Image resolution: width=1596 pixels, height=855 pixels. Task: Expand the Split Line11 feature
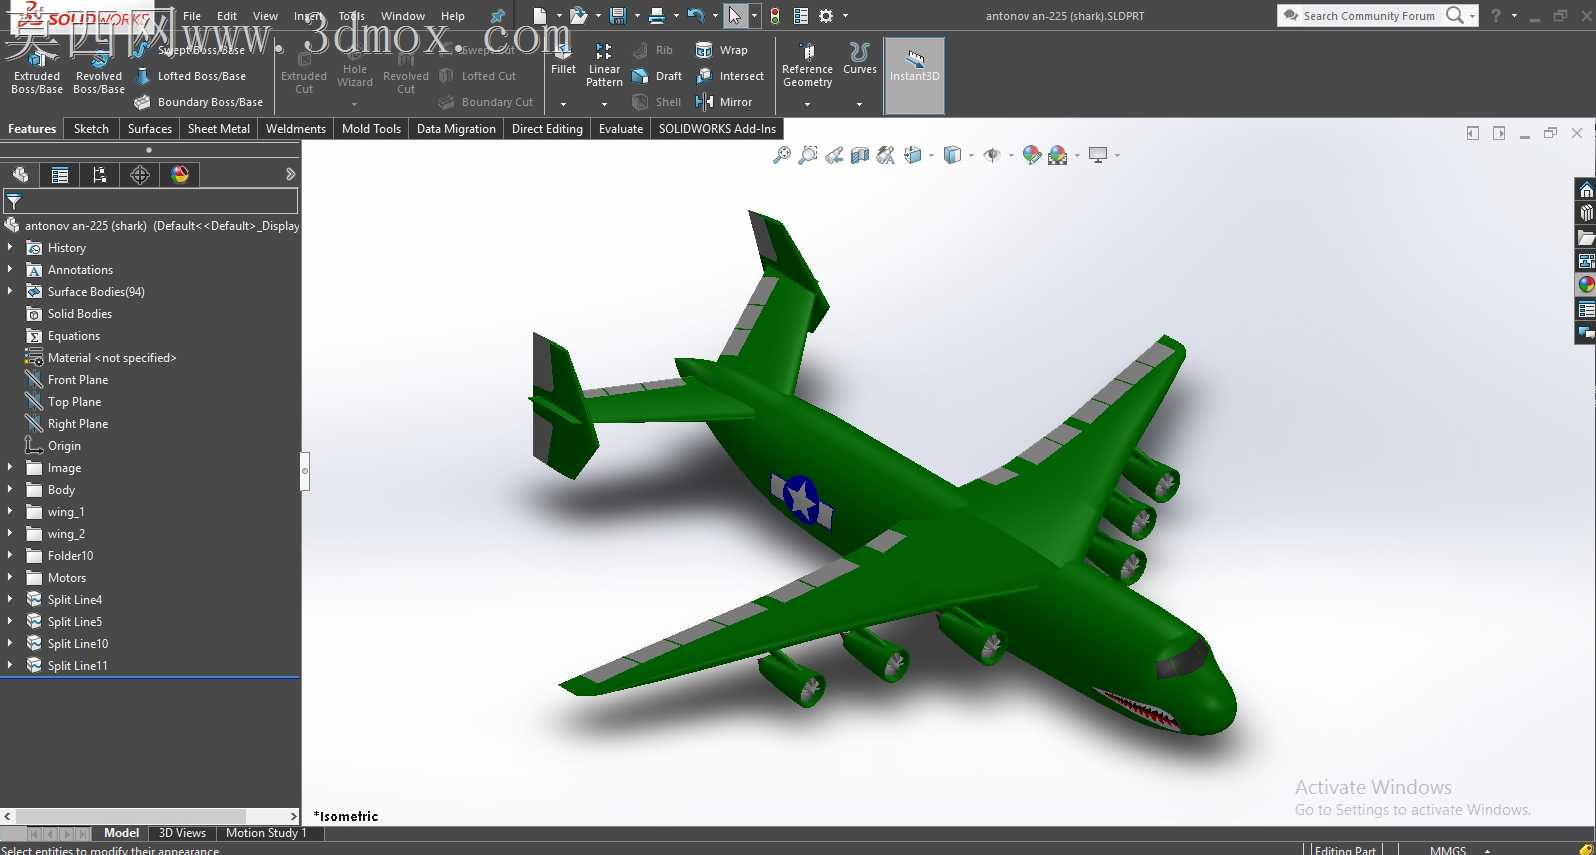click(x=10, y=665)
